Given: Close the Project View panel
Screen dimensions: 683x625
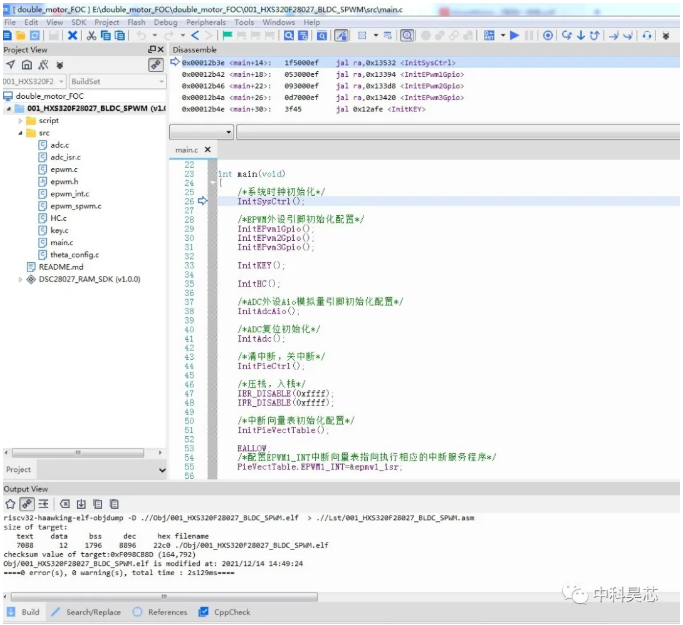Looking at the screenshot, I should click(x=161, y=49).
